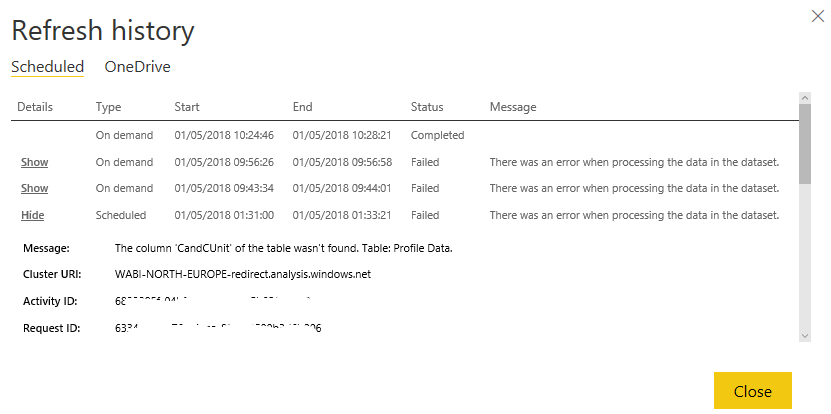Viewport: 831px width, 414px height.
Task: Click the Refresh history title
Action: click(103, 30)
